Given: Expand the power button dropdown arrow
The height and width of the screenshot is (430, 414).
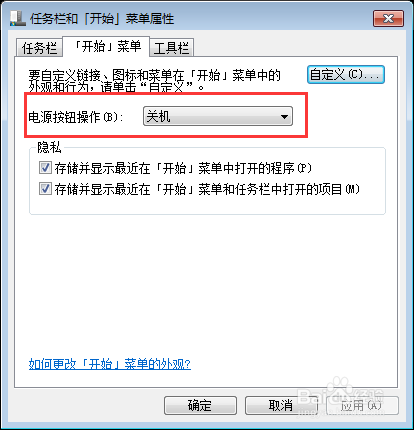Looking at the screenshot, I should [x=284, y=117].
